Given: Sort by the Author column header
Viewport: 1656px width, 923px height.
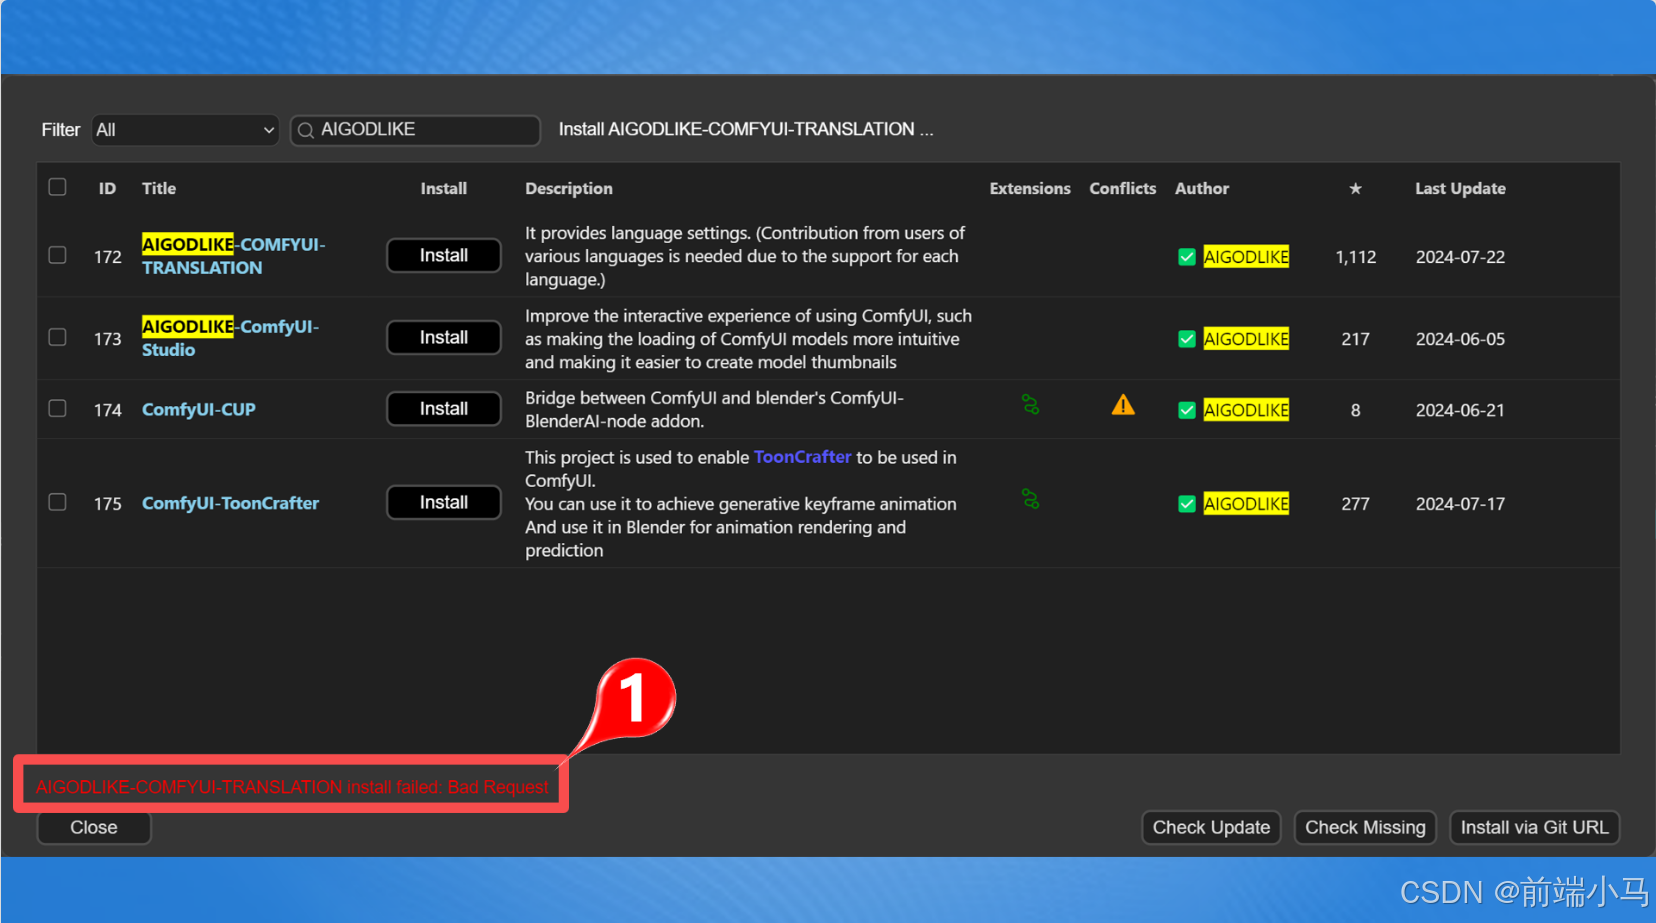Looking at the screenshot, I should [1202, 189].
